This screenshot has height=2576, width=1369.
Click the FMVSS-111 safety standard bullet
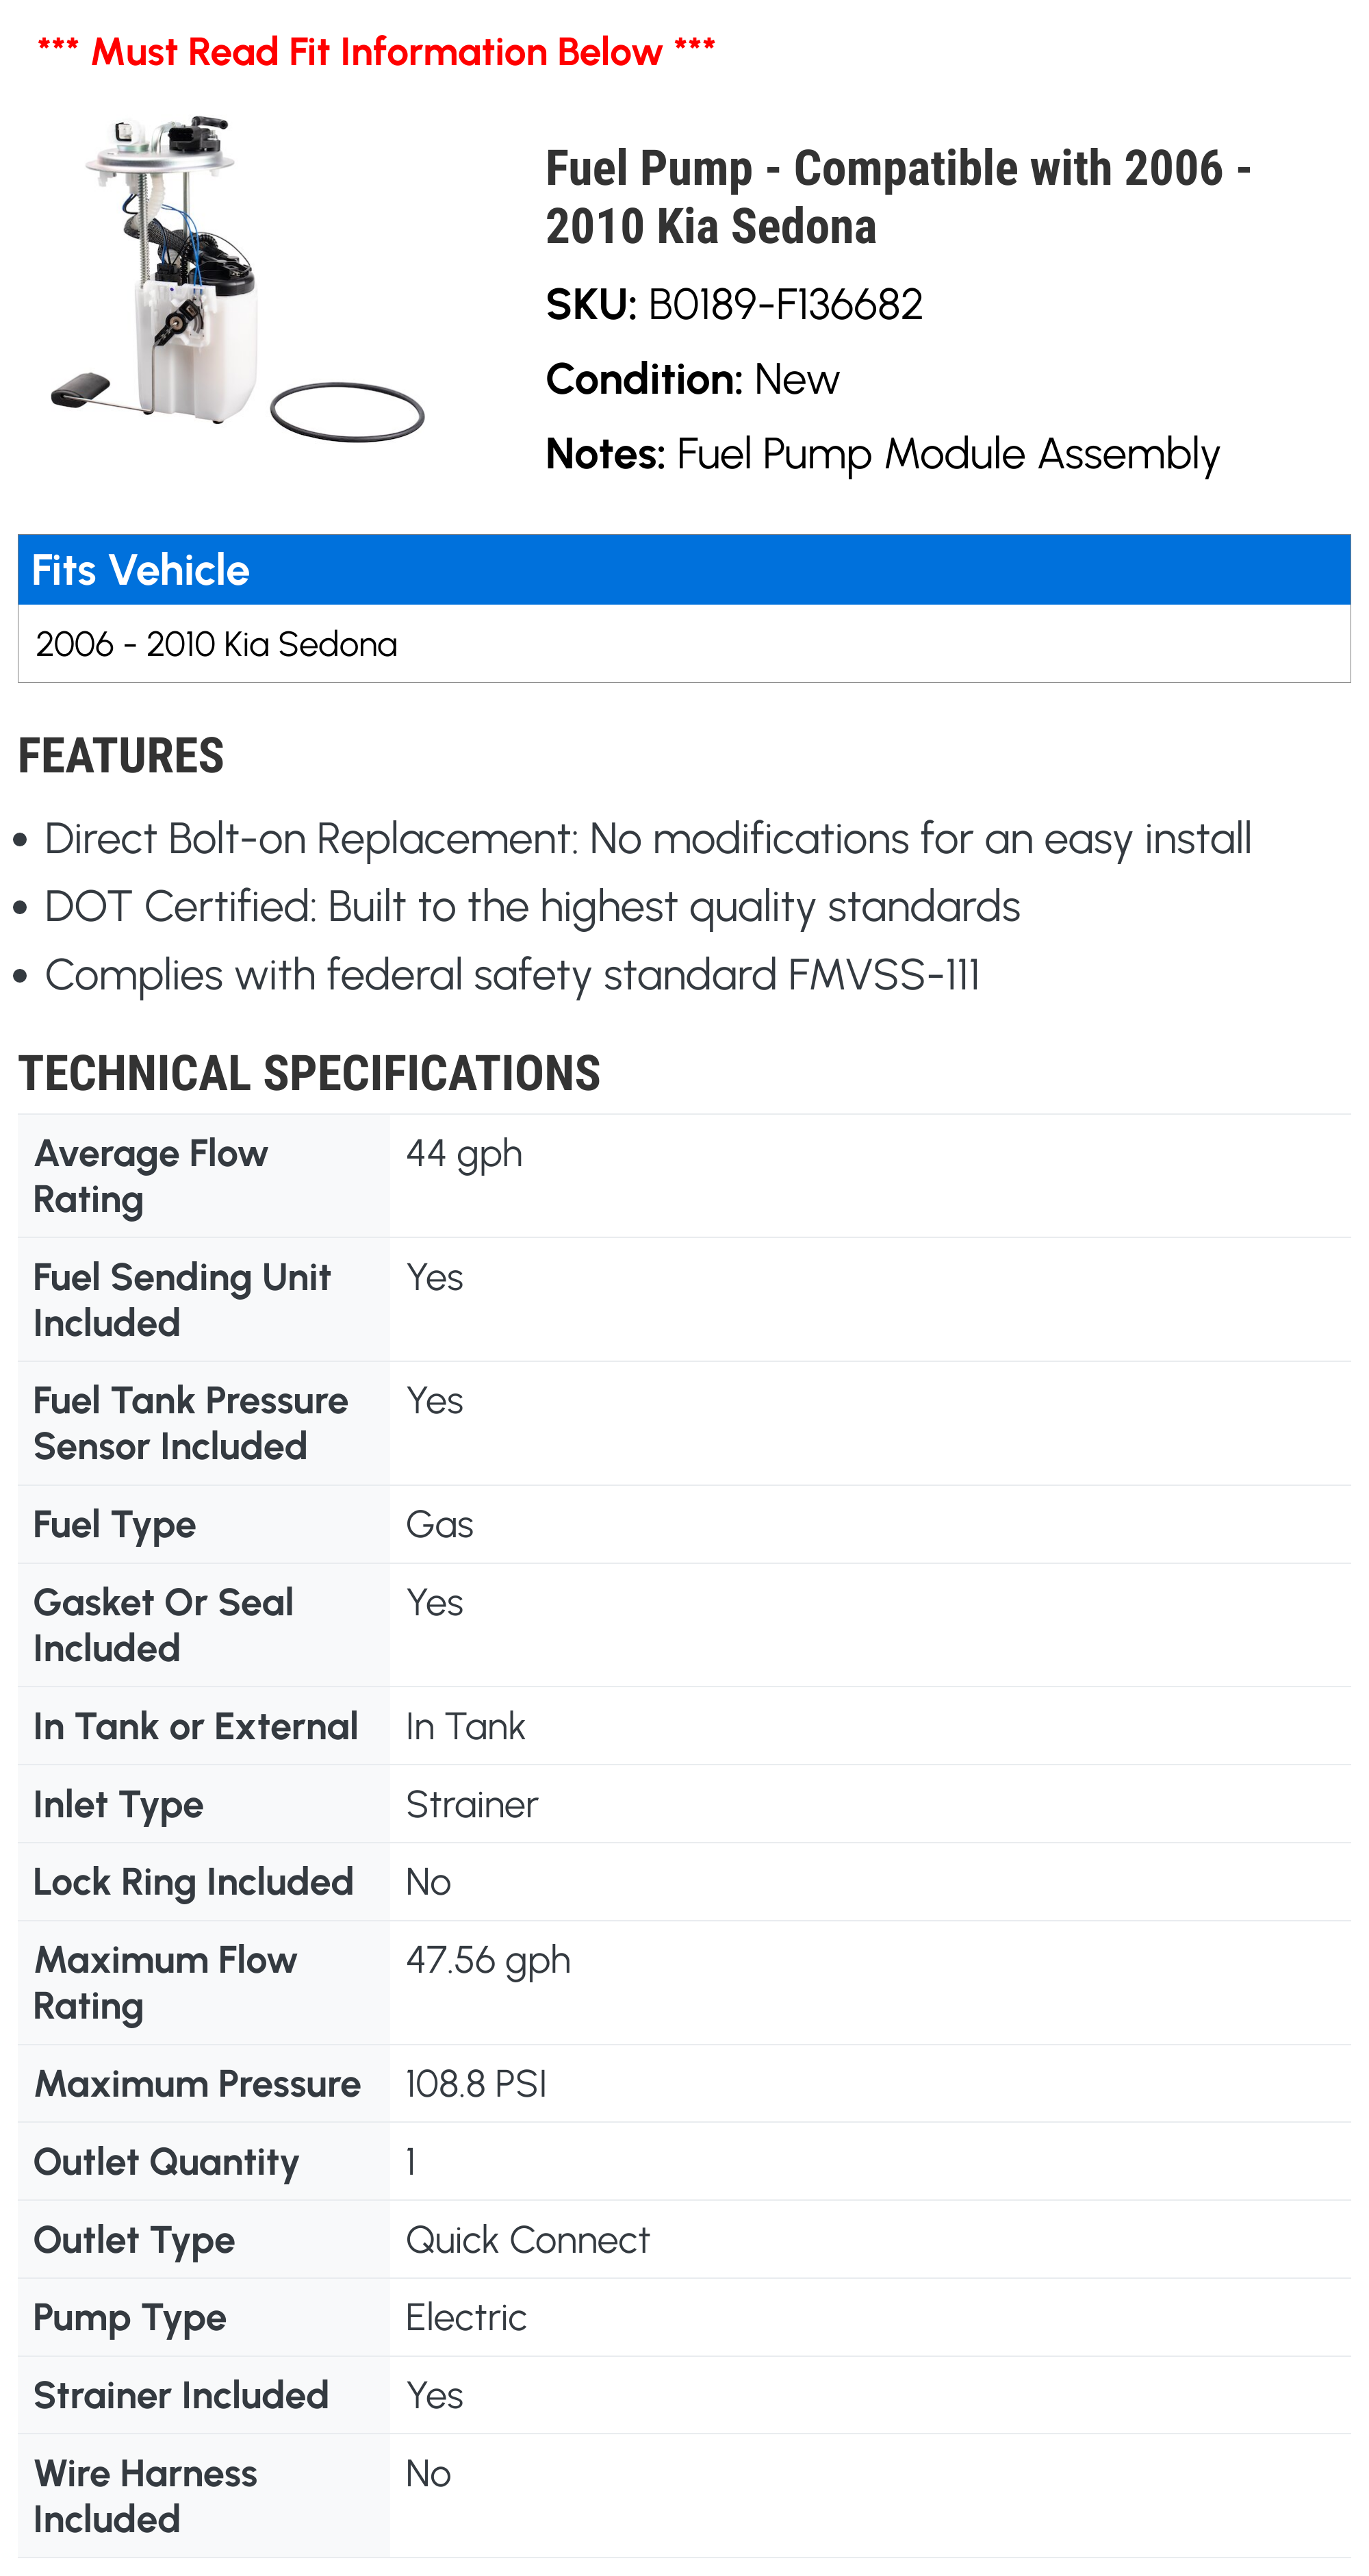(512, 975)
